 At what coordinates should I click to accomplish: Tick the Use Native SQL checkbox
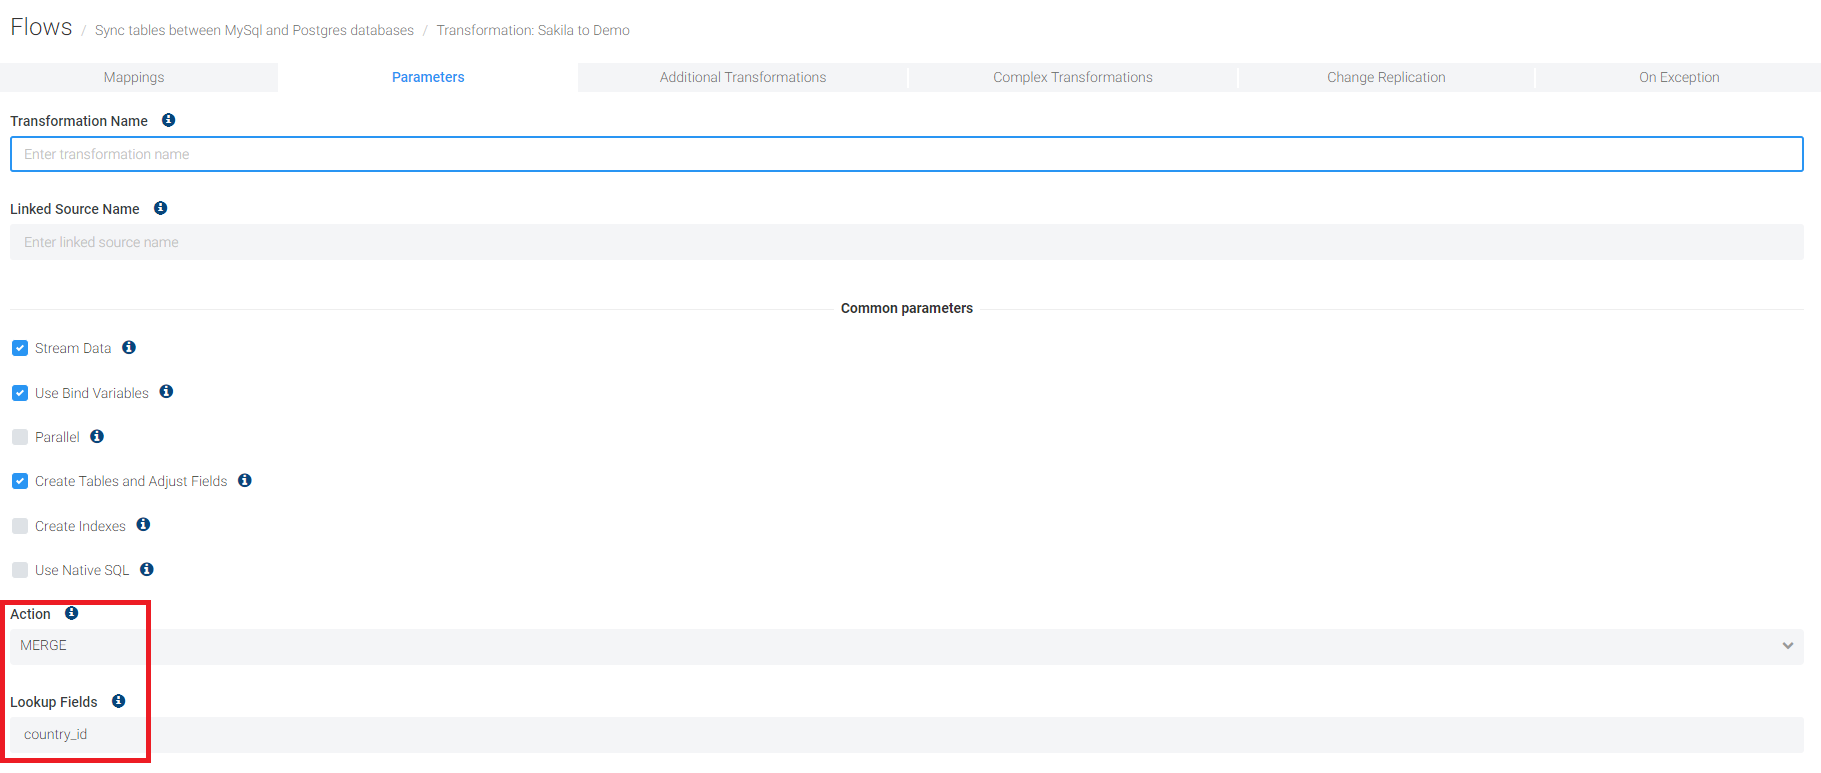pyautogui.click(x=20, y=570)
